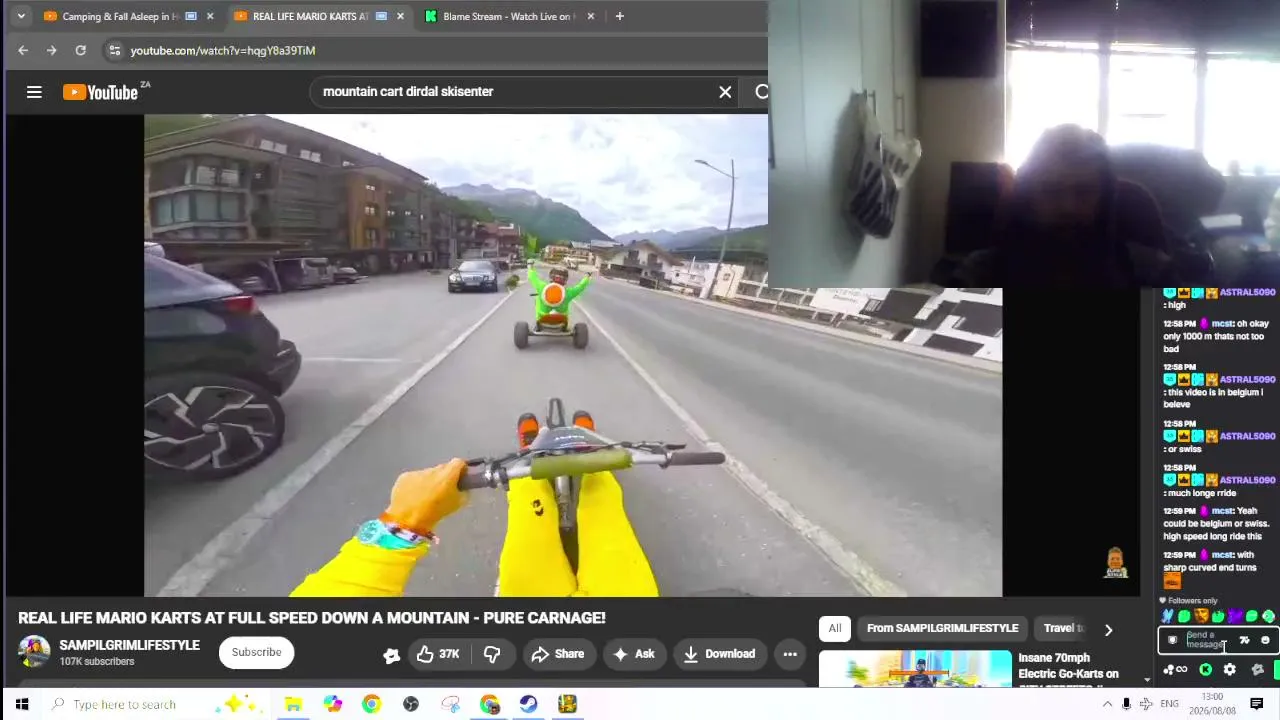Open Google Chrome from taskbar
This screenshot has height=720, width=1280.
coord(371,704)
